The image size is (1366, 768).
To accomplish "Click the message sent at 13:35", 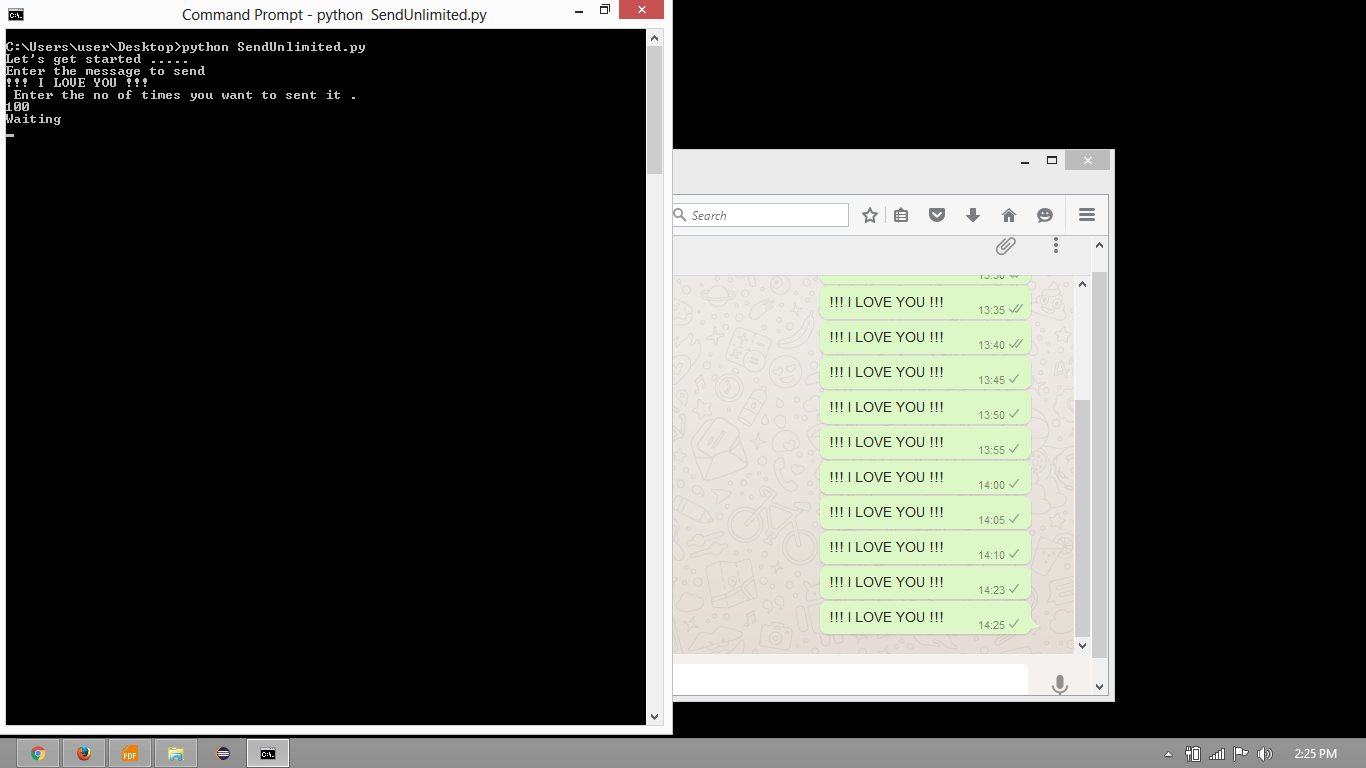I will tap(925, 303).
